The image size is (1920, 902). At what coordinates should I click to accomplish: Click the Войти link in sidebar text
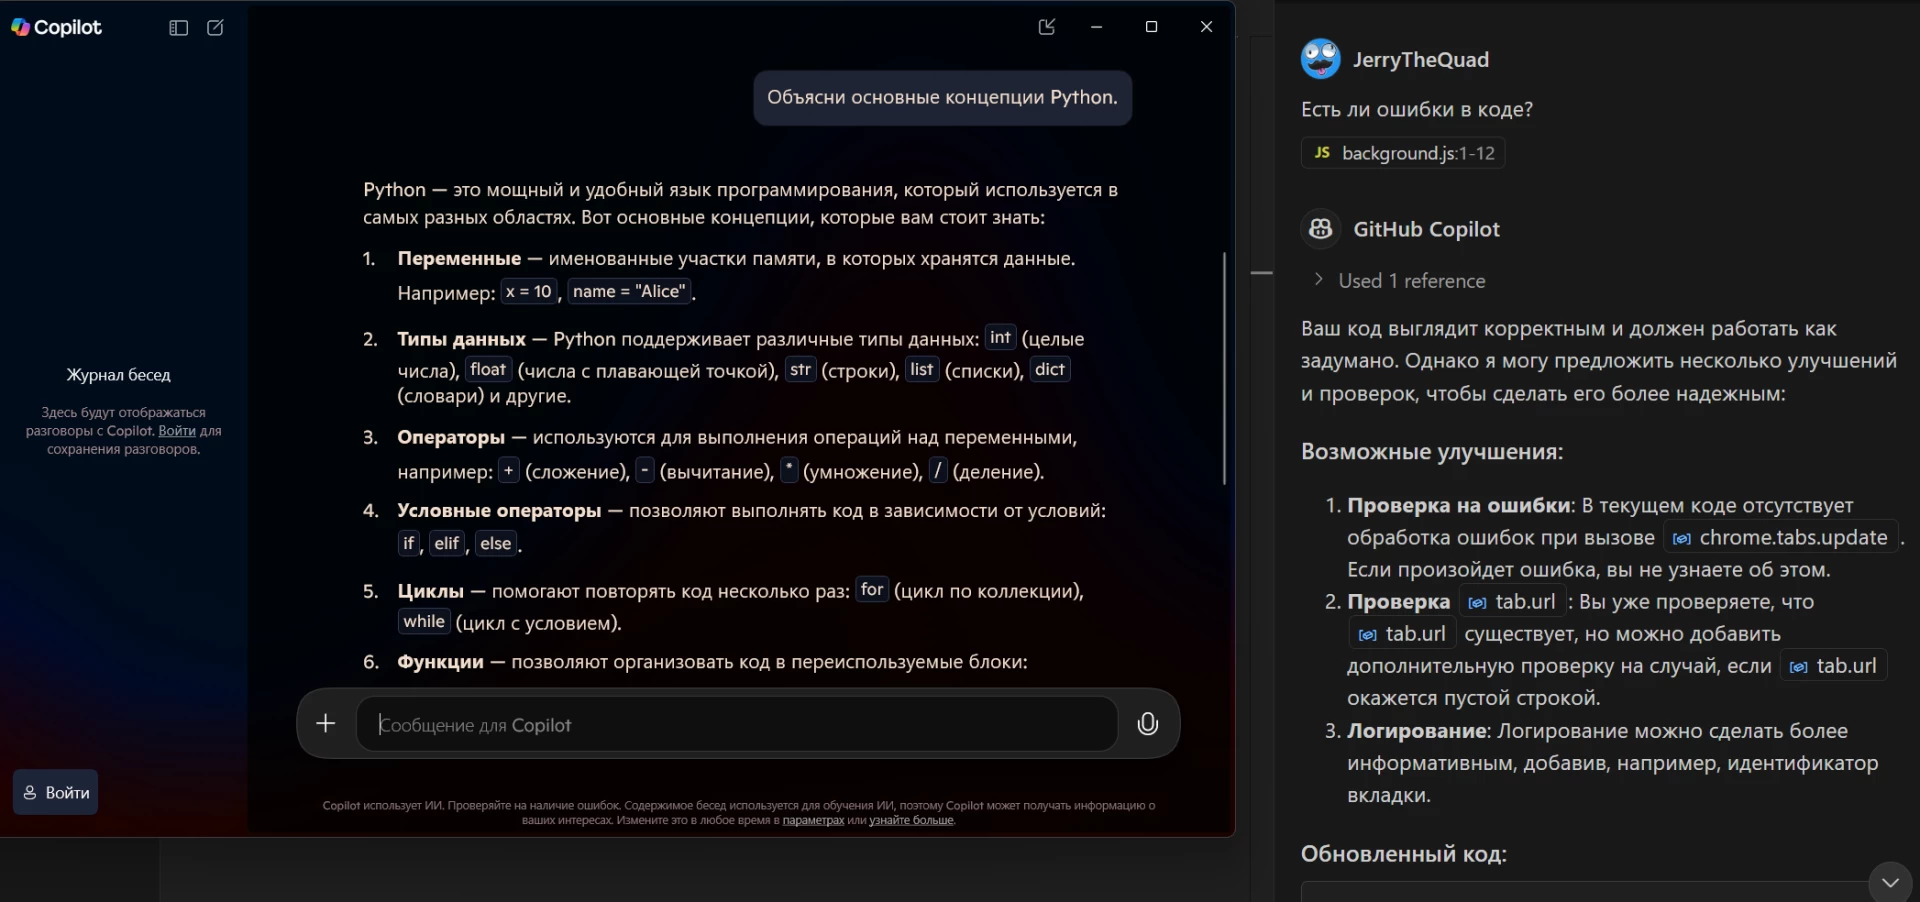coord(177,431)
